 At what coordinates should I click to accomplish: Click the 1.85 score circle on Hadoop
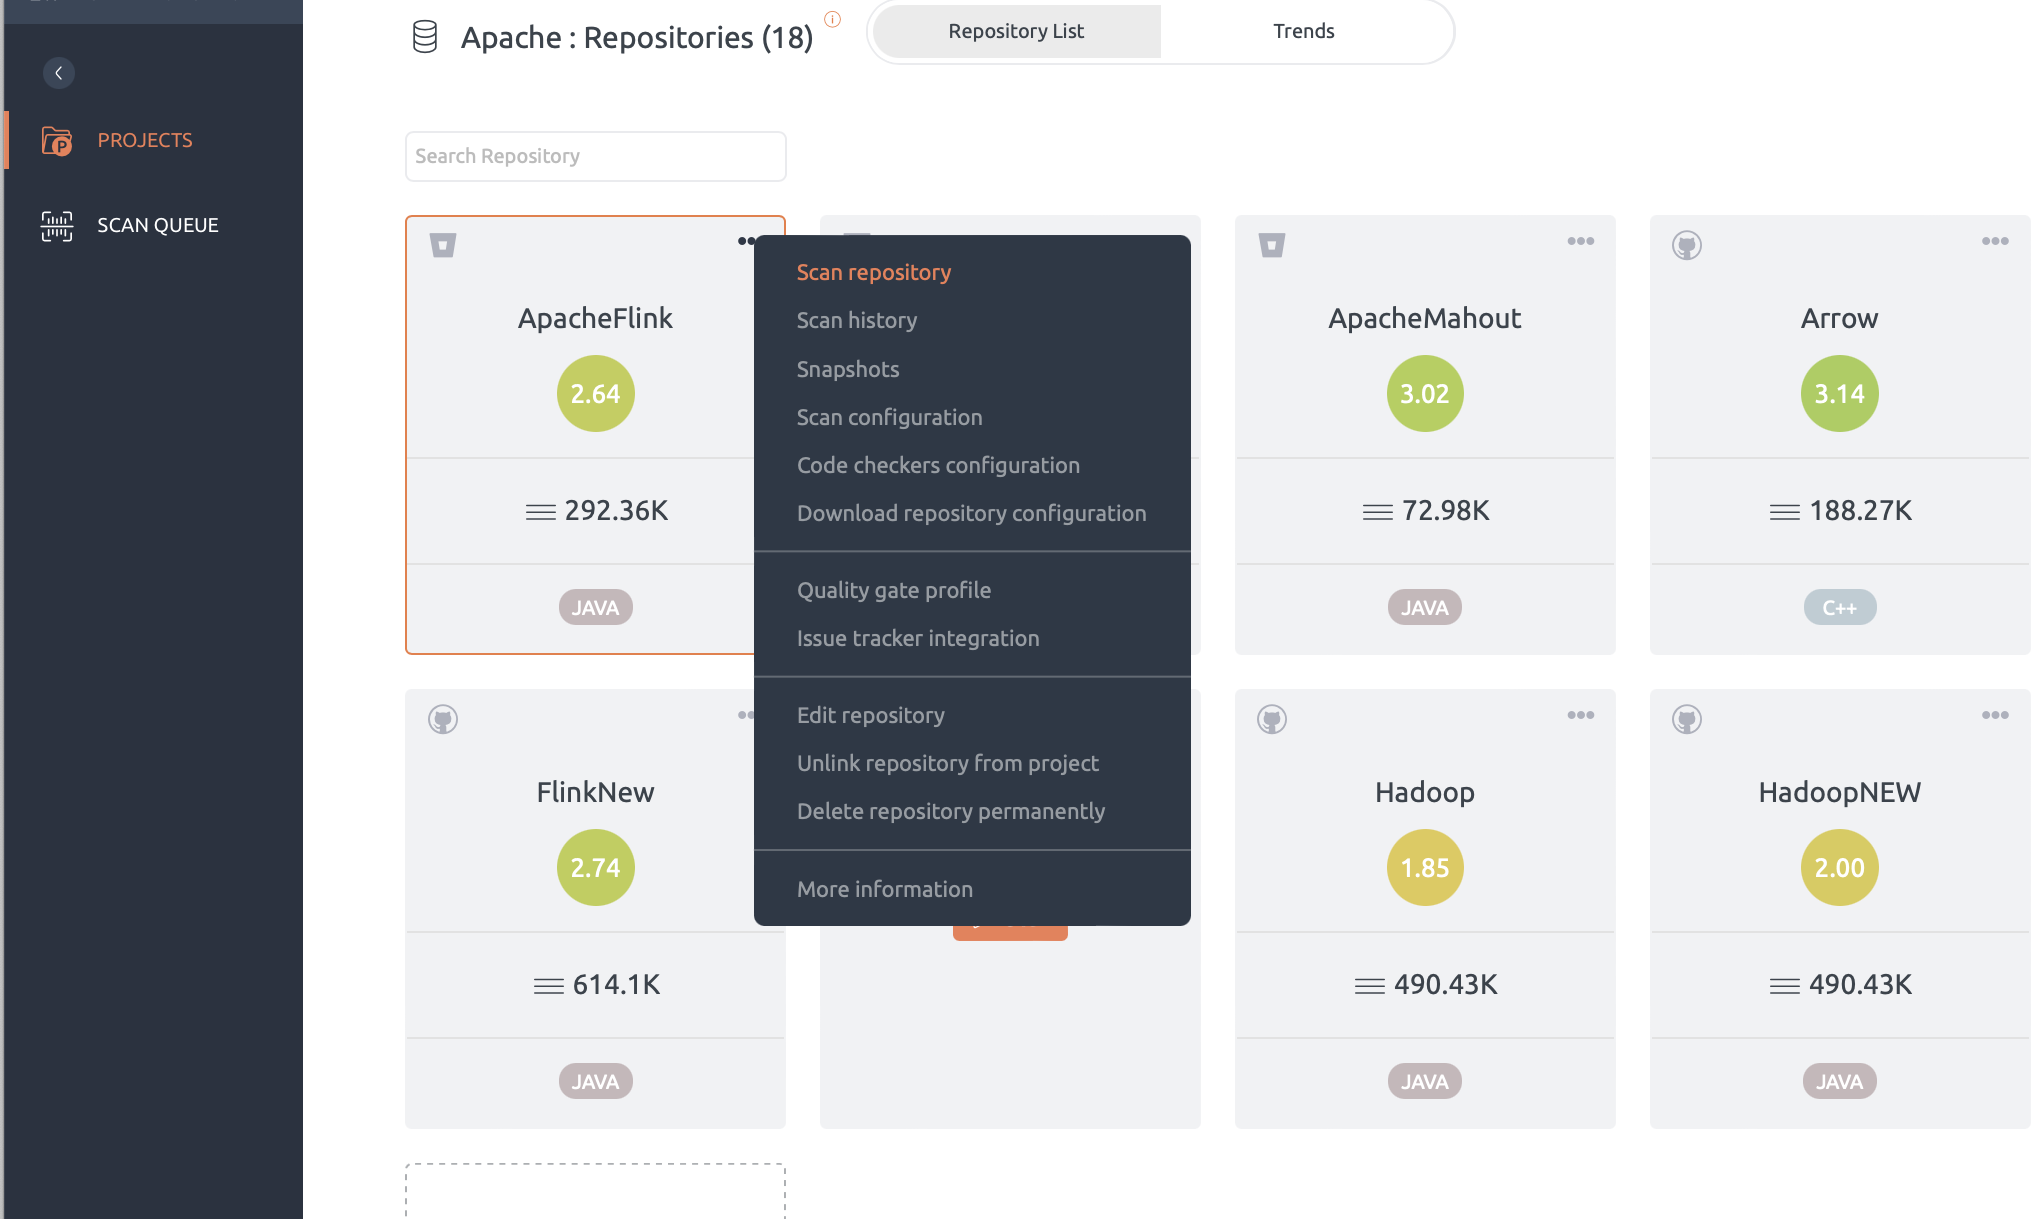tap(1425, 868)
